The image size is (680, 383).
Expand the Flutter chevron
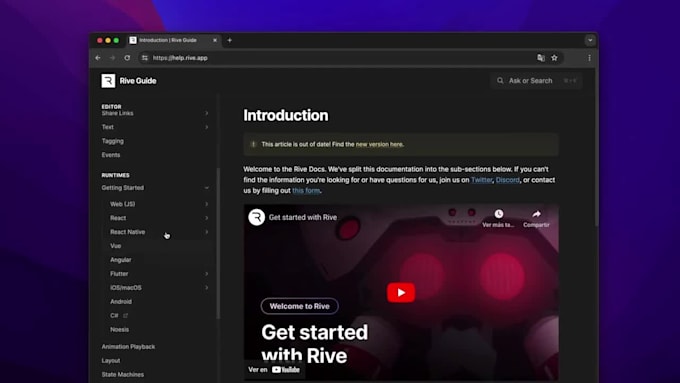click(206, 274)
